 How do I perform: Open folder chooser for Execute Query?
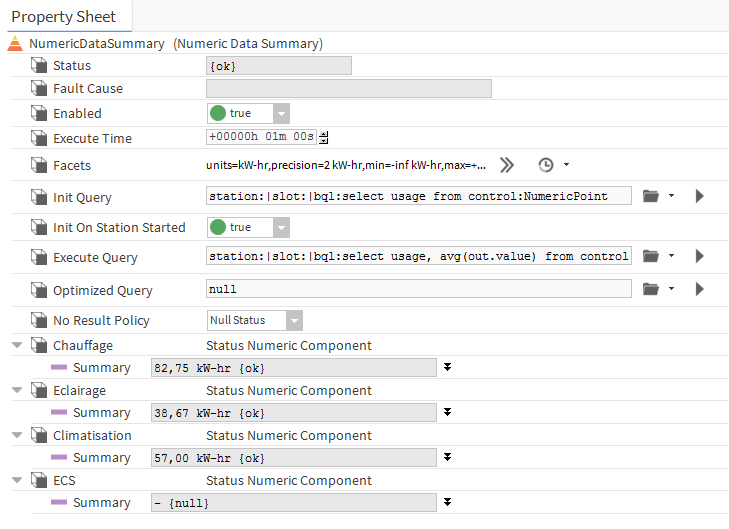point(651,256)
